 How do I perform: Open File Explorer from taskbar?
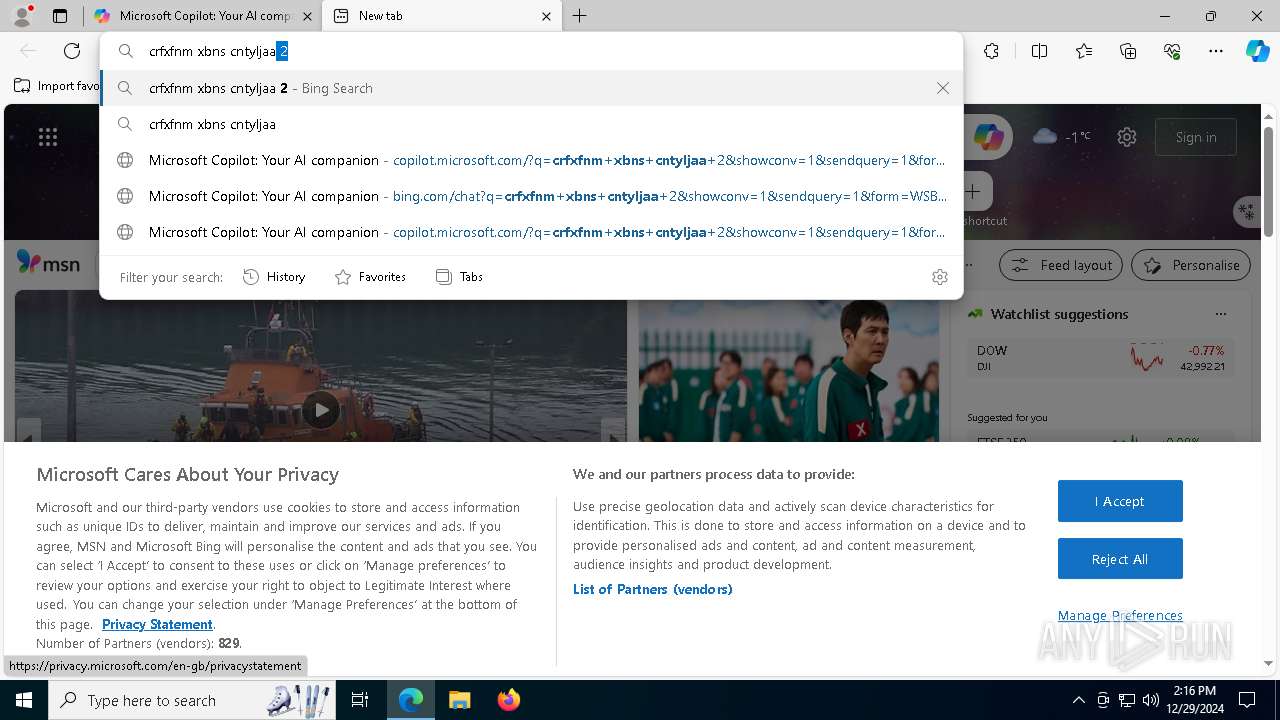coord(459,700)
